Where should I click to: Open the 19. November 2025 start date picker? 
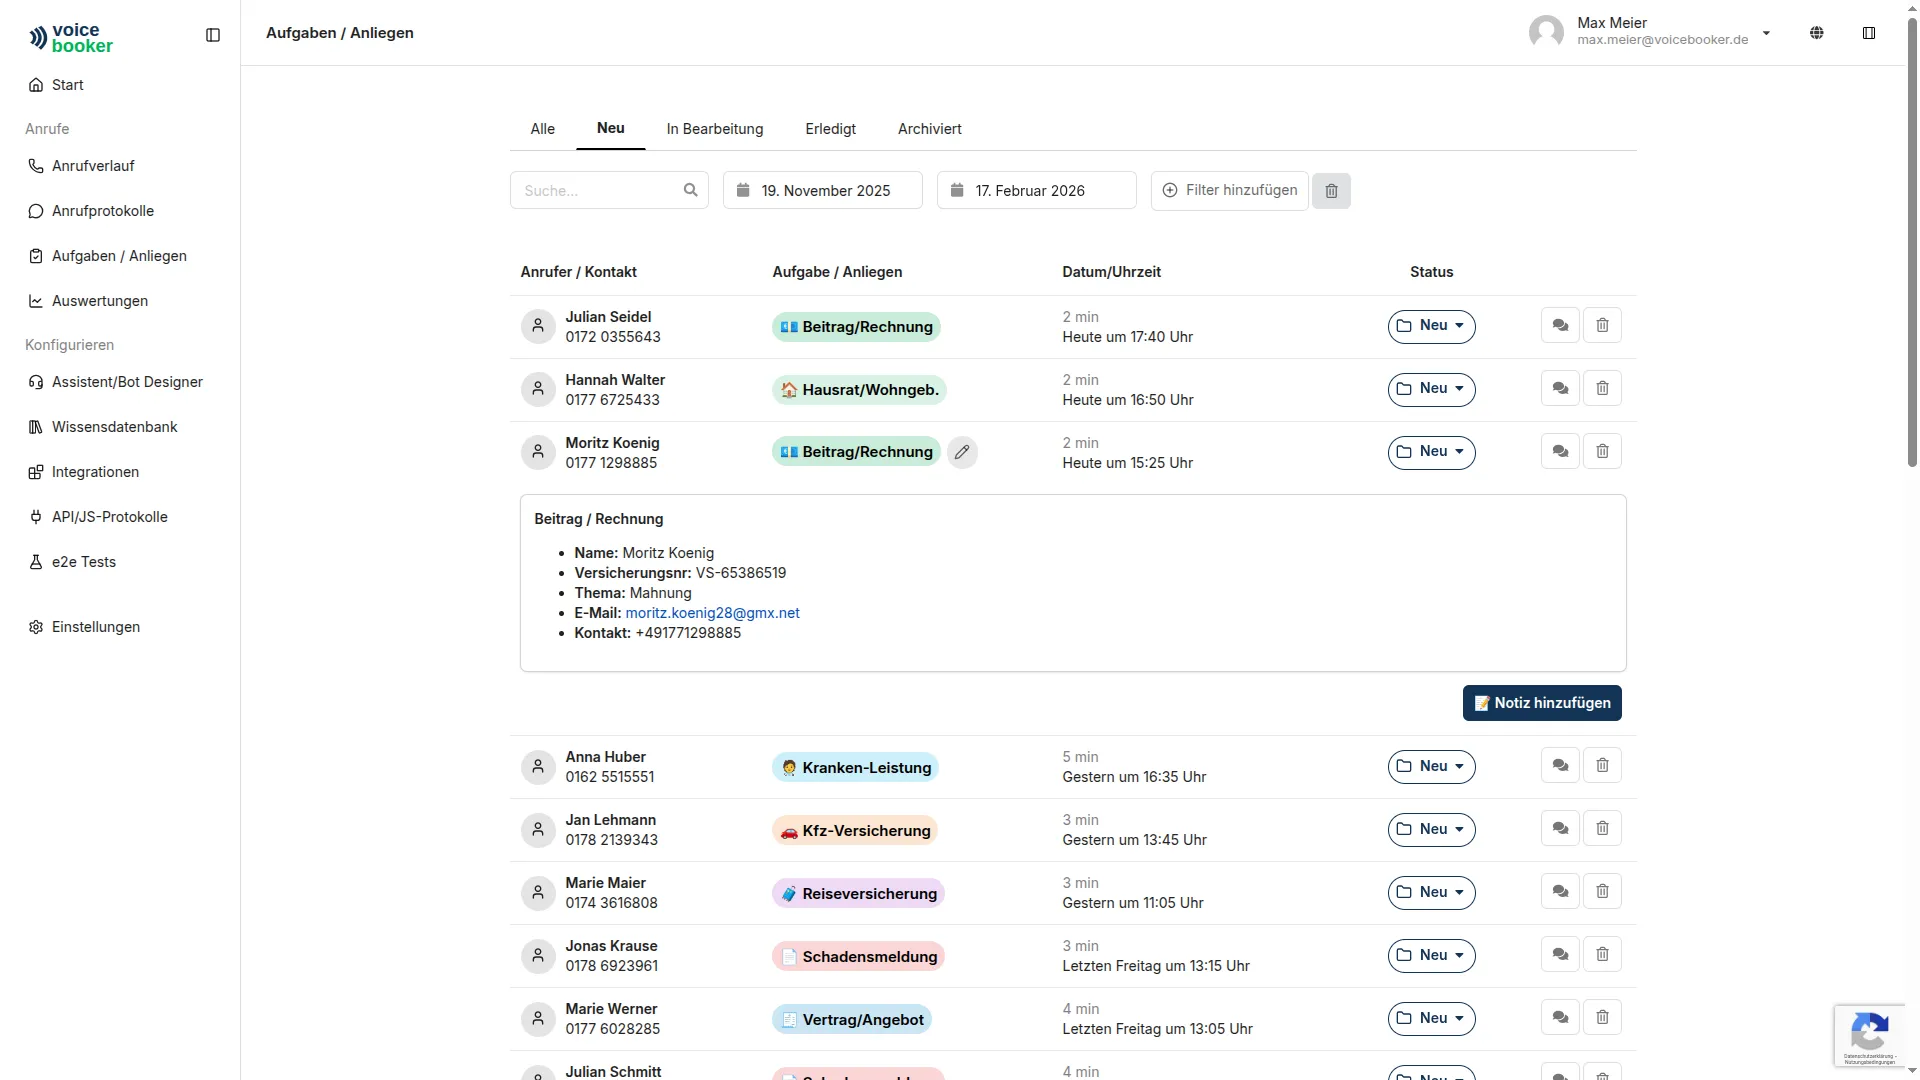822,190
